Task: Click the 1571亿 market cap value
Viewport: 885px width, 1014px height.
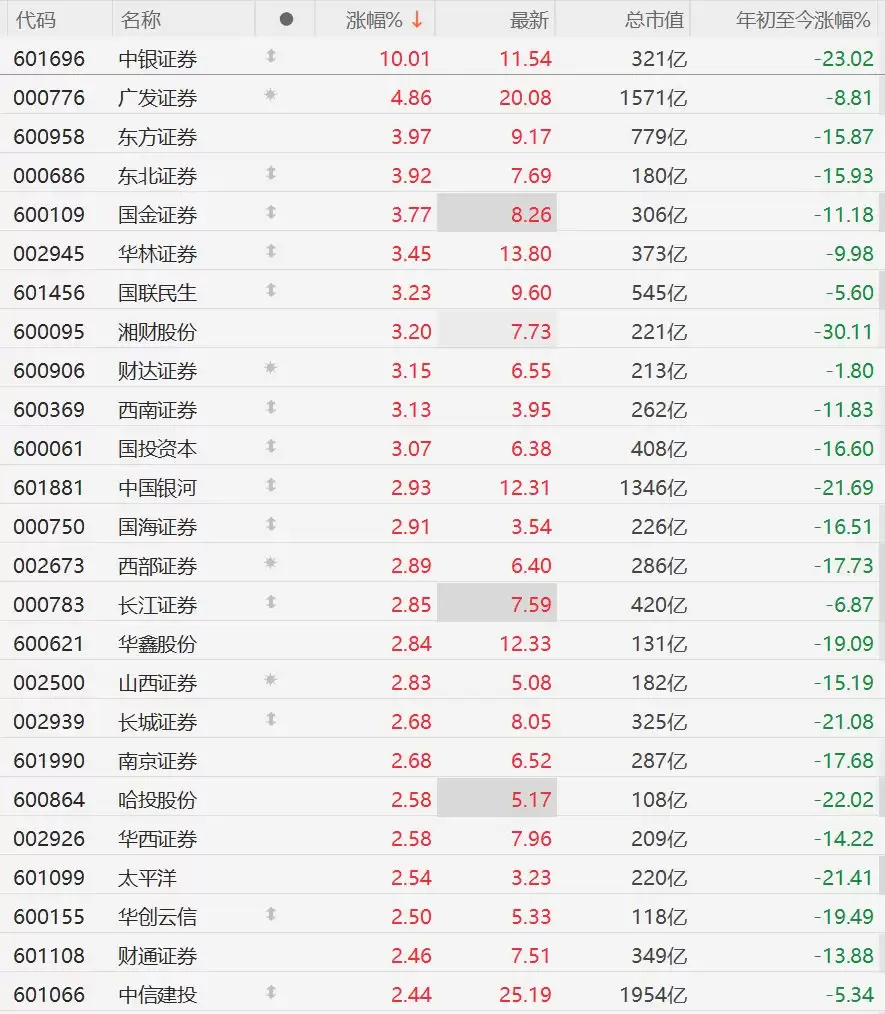Action: [653, 98]
